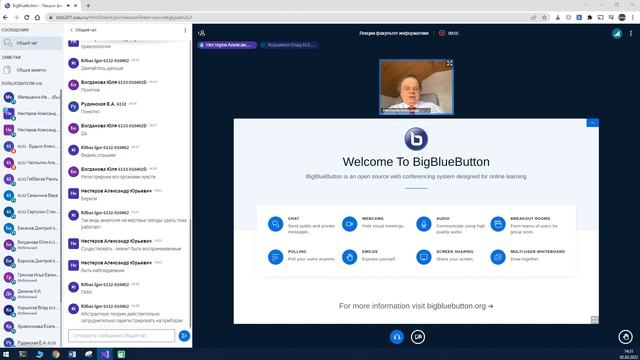Screen dimensions: 640x360
Task: Select user Богданова Юлия in the users list
Action: (31, 244)
